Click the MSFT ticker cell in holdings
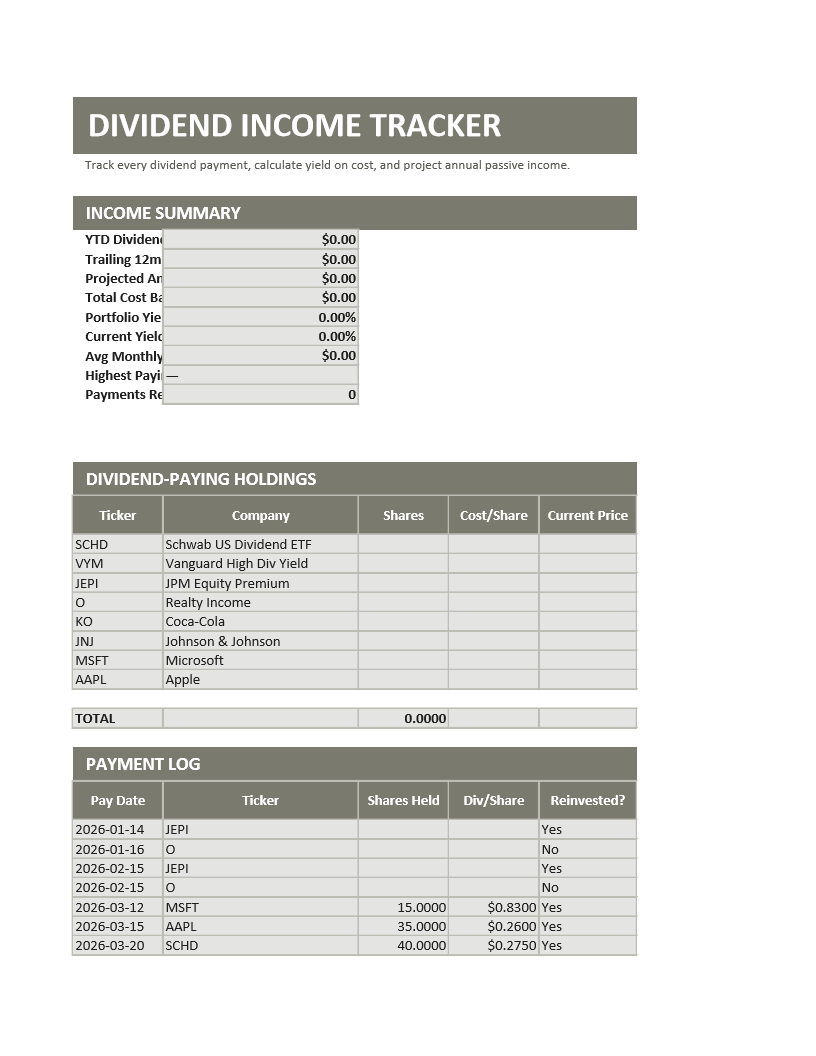The height and width of the screenshot is (1056, 816). (x=117, y=661)
